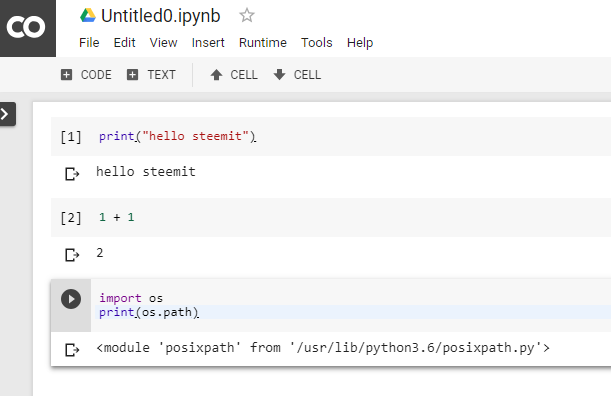Image resolution: width=611 pixels, height=396 pixels.
Task: Click output icon beside result 2
Action: (x=72, y=255)
